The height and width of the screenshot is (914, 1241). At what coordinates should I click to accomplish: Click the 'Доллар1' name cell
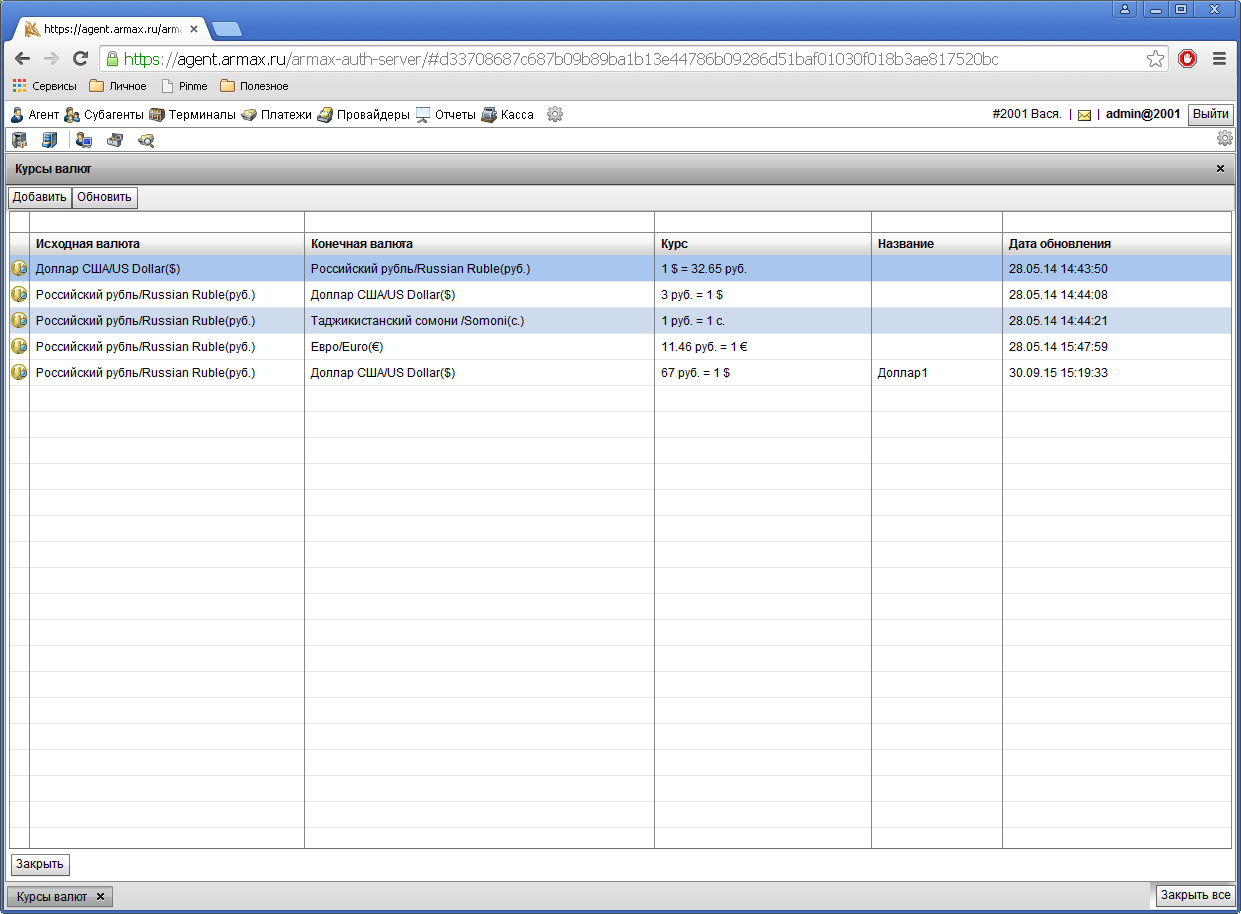point(937,373)
